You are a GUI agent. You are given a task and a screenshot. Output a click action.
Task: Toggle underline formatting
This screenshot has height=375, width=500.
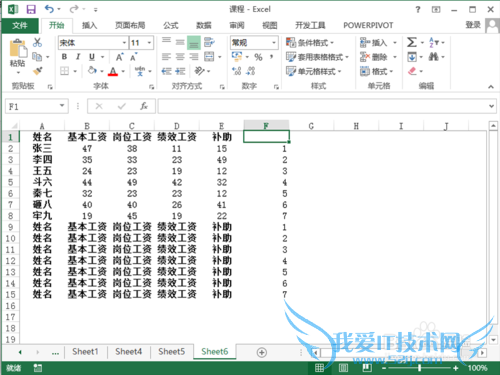pyautogui.click(x=92, y=57)
